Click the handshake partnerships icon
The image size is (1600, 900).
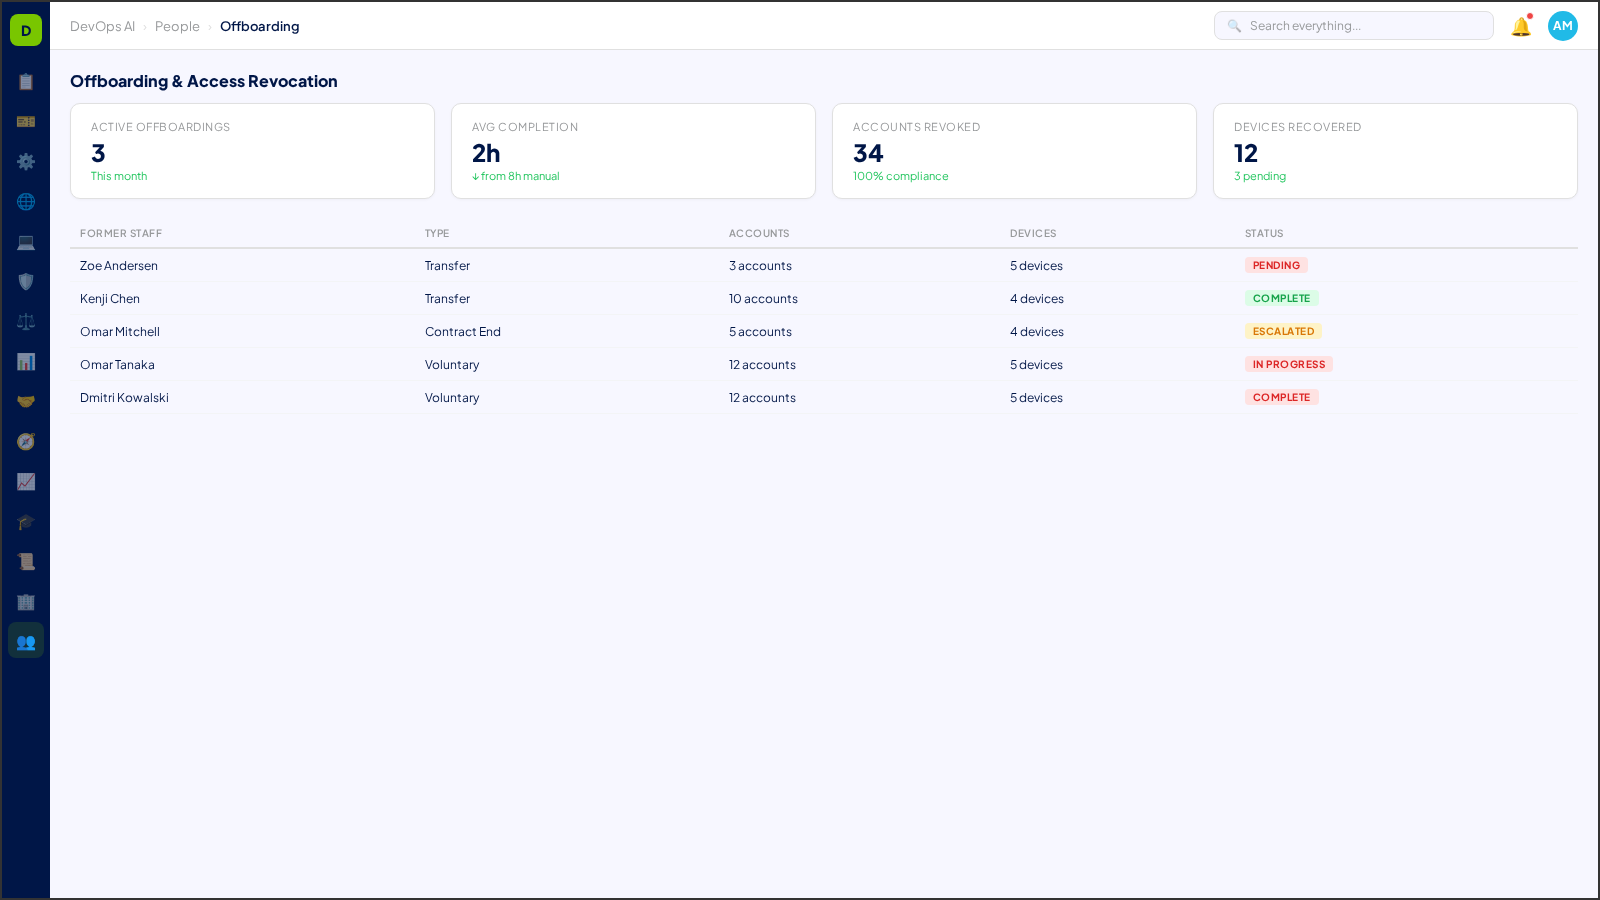coord(26,401)
